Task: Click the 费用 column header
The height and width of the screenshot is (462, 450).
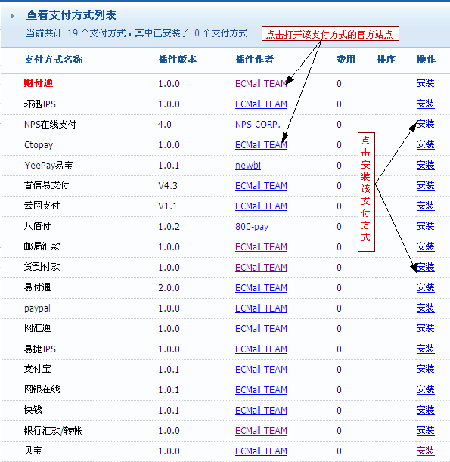Action: pos(346,59)
